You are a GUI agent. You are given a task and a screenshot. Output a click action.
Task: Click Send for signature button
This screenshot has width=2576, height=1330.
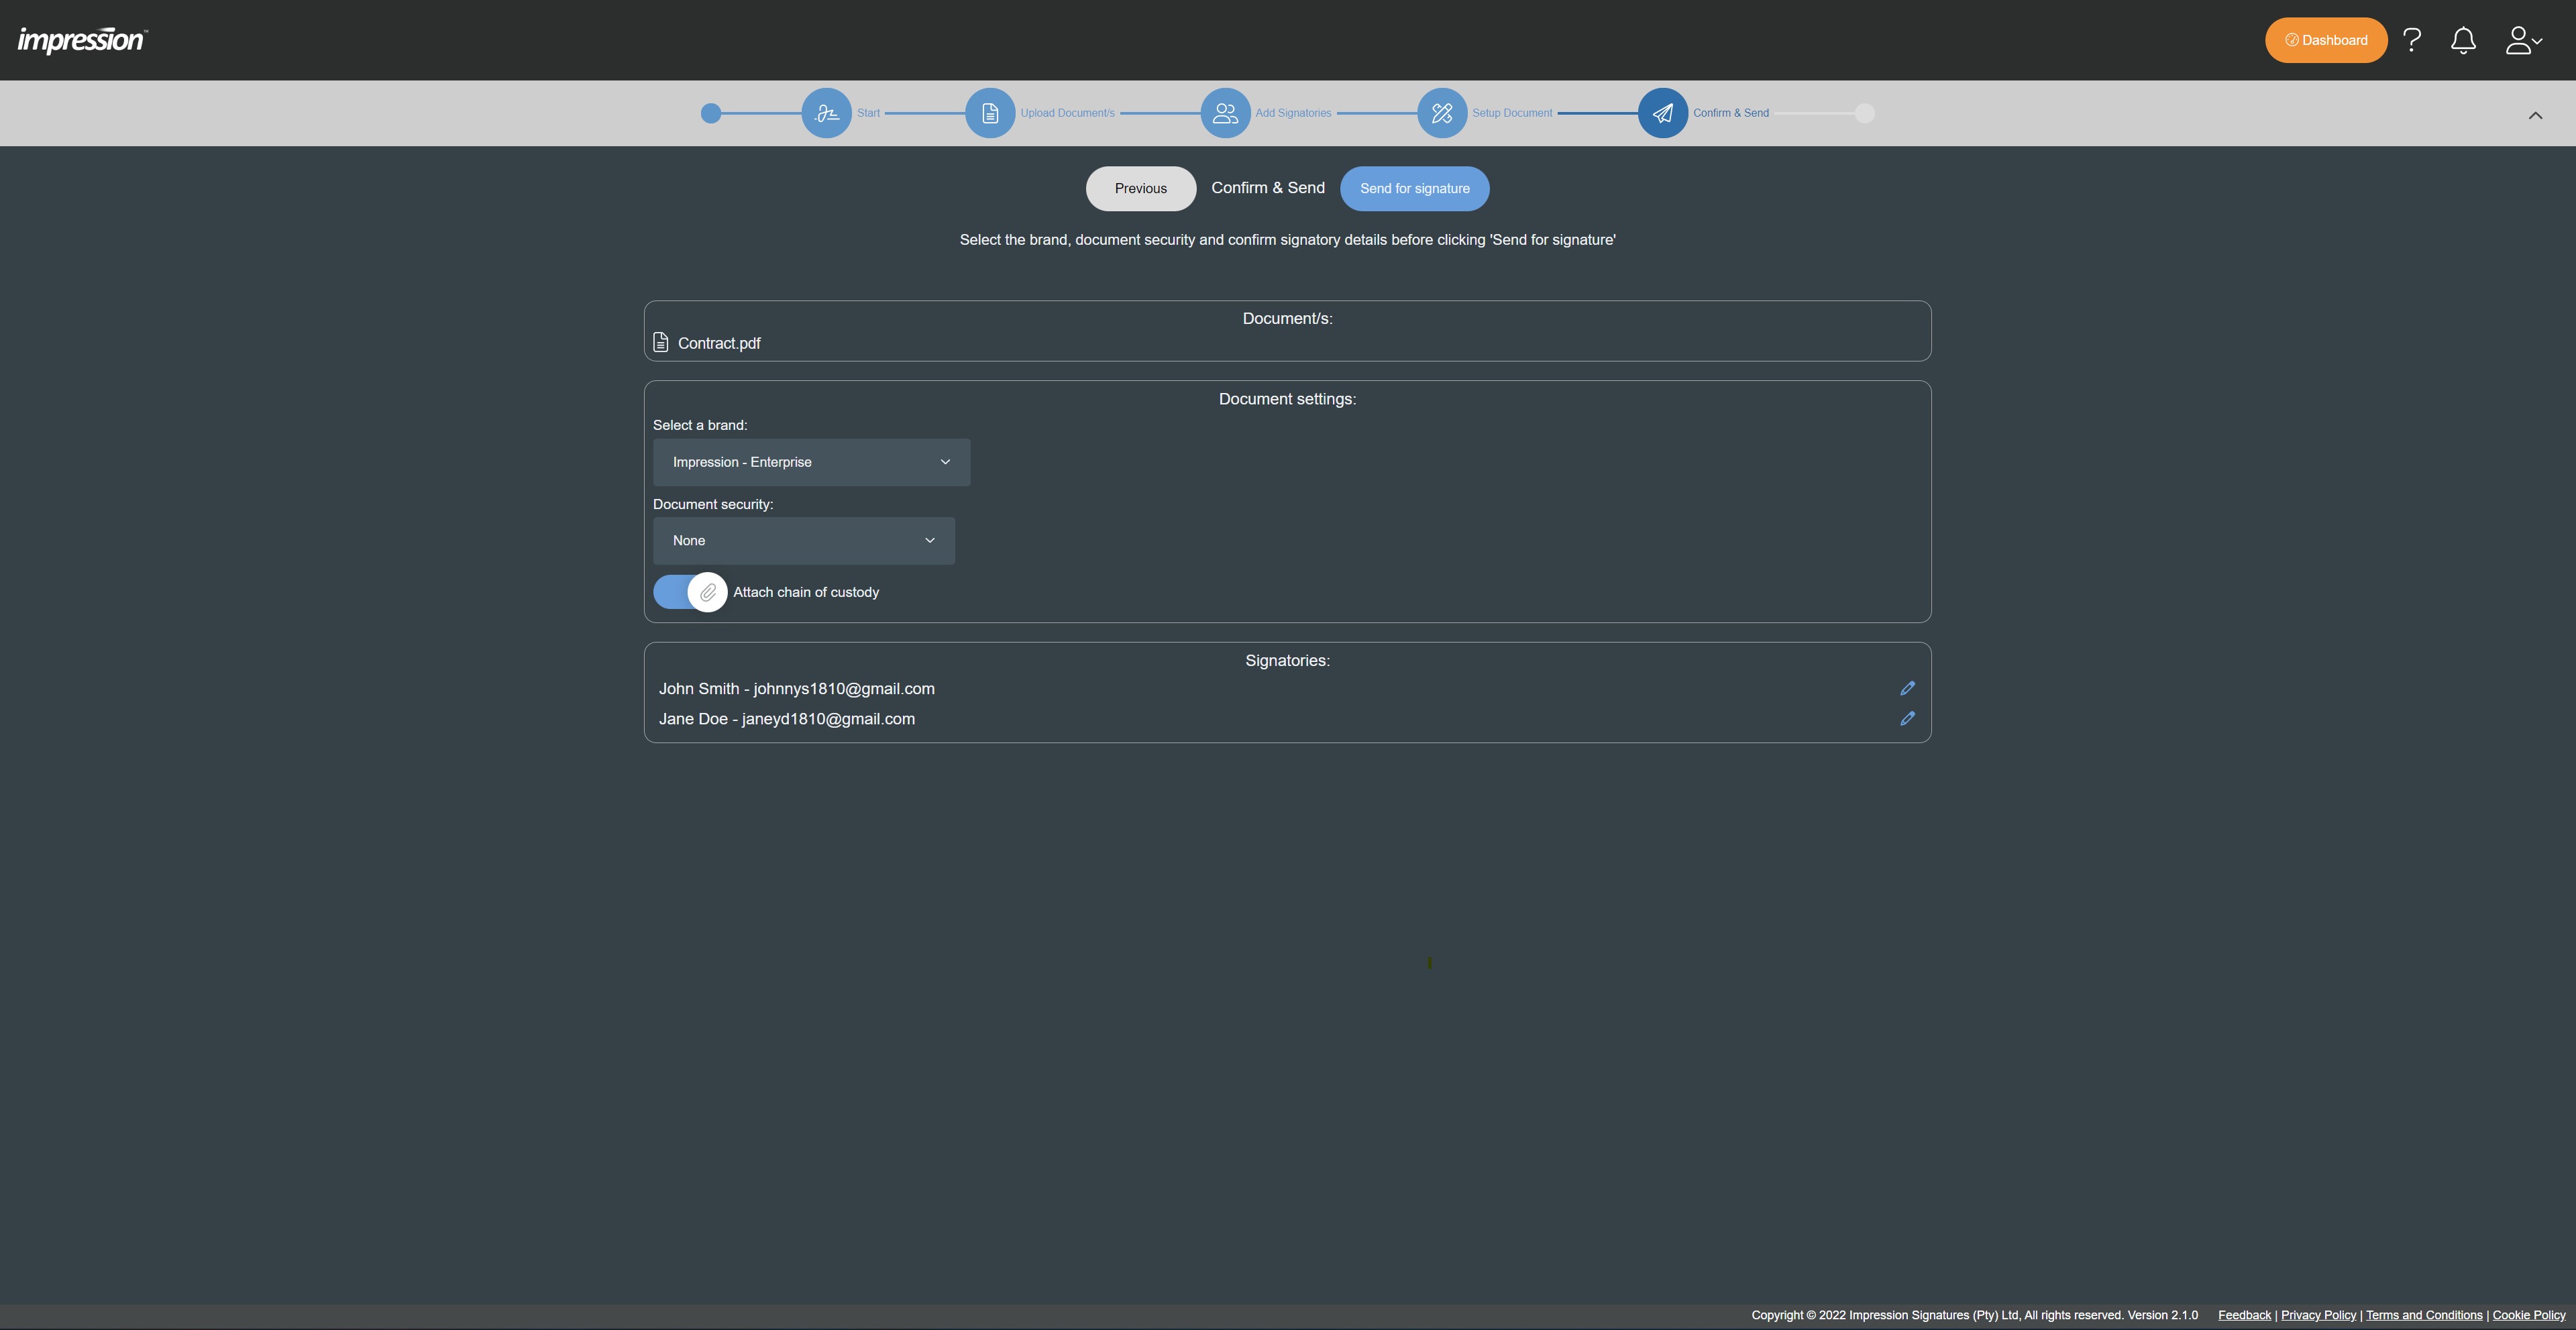1414,188
